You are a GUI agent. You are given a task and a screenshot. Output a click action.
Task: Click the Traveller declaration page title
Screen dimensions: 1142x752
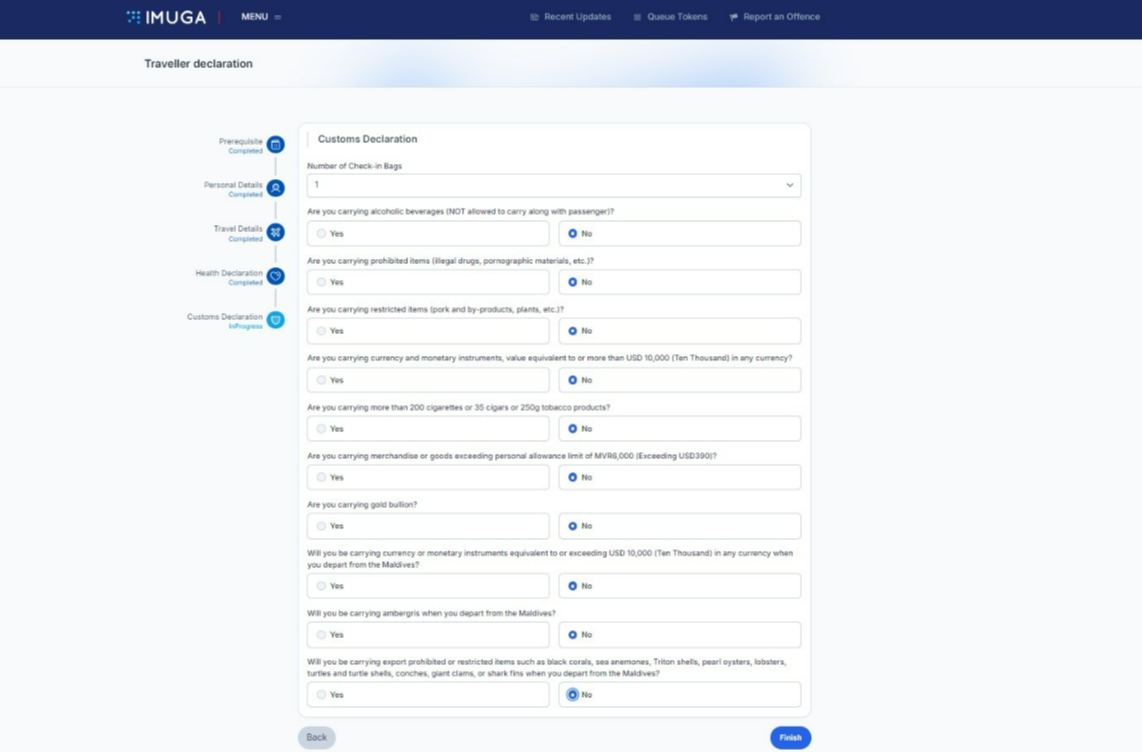point(198,63)
